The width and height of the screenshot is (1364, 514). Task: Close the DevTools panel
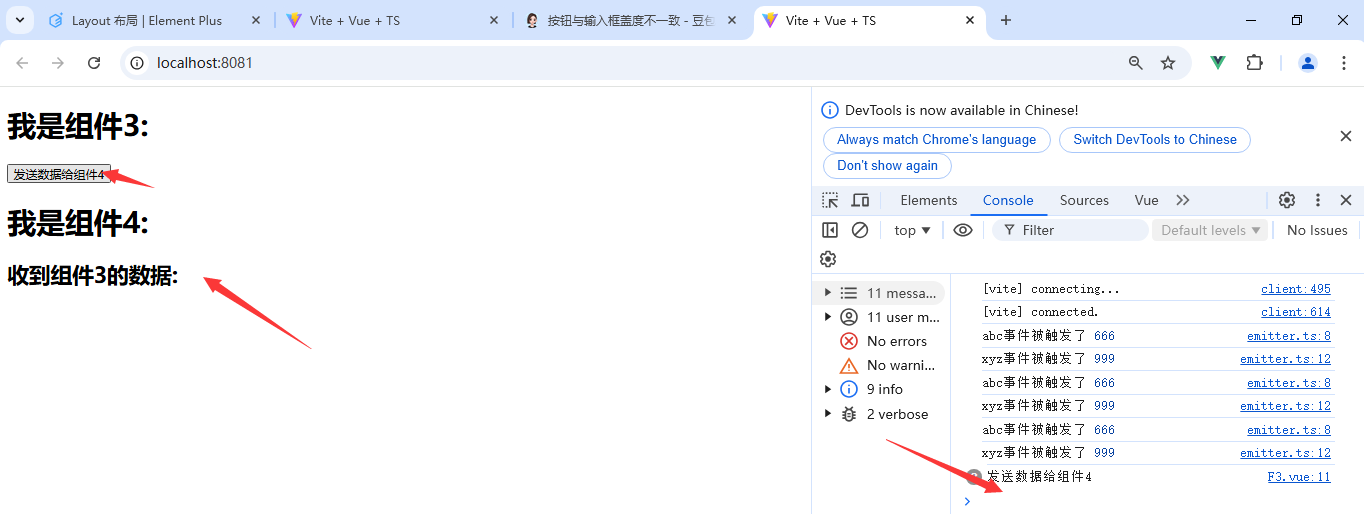1346,200
